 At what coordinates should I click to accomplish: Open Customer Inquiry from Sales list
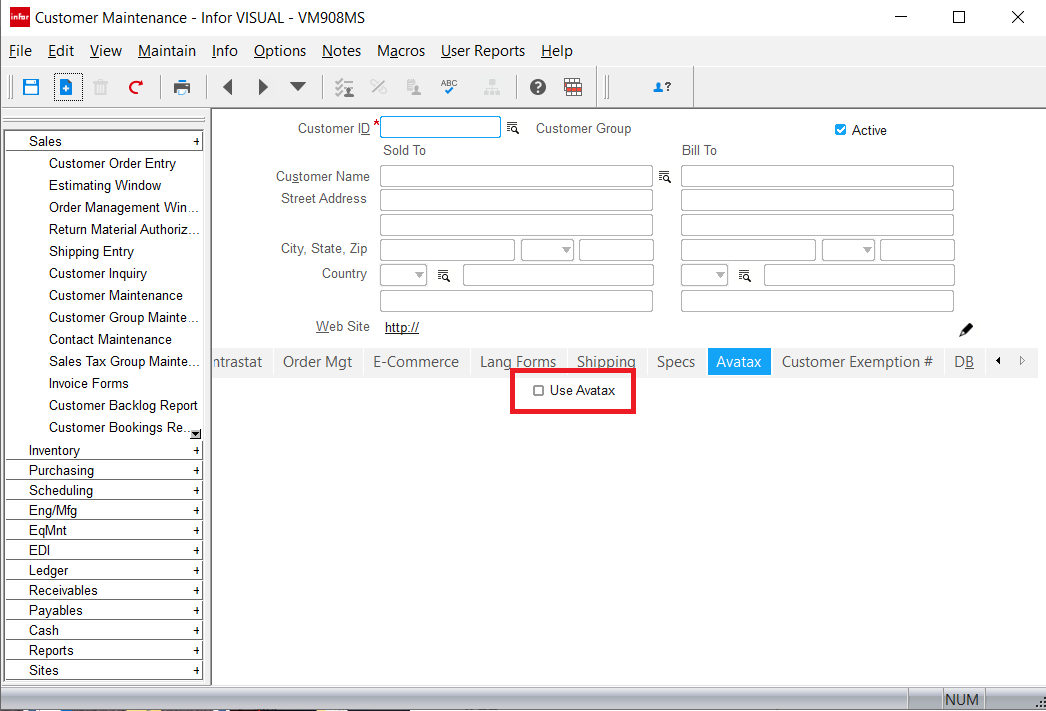coord(97,273)
